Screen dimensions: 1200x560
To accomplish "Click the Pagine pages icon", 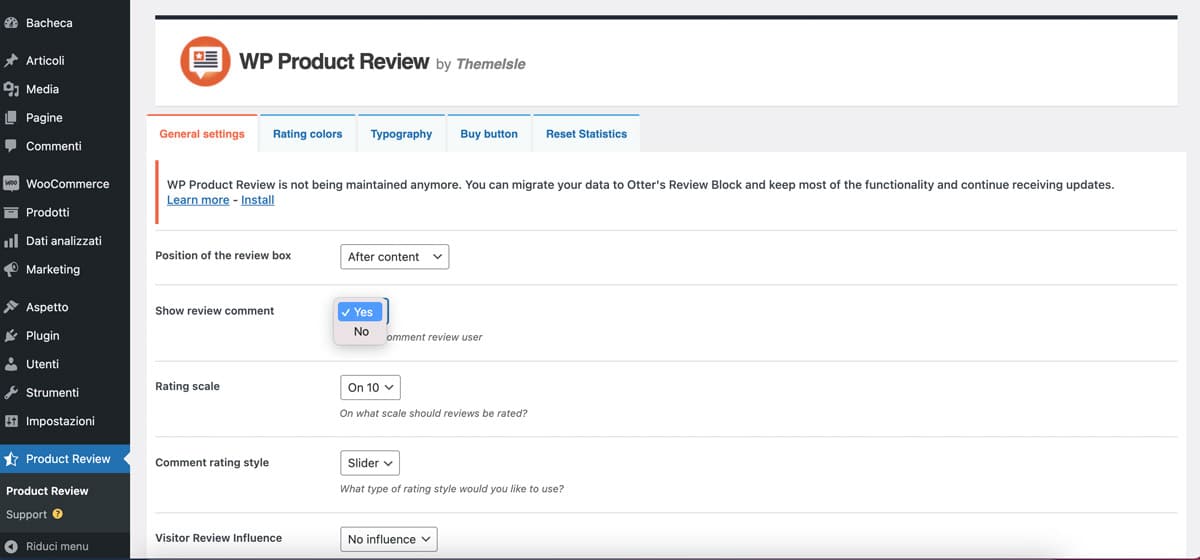I will 12,118.
